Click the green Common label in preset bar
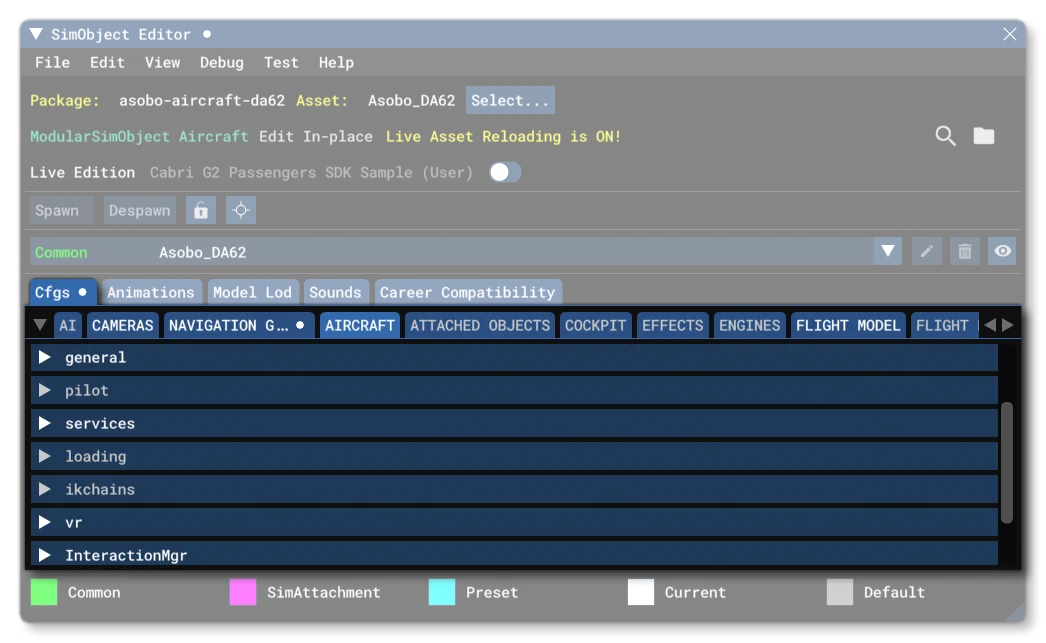 (61, 253)
